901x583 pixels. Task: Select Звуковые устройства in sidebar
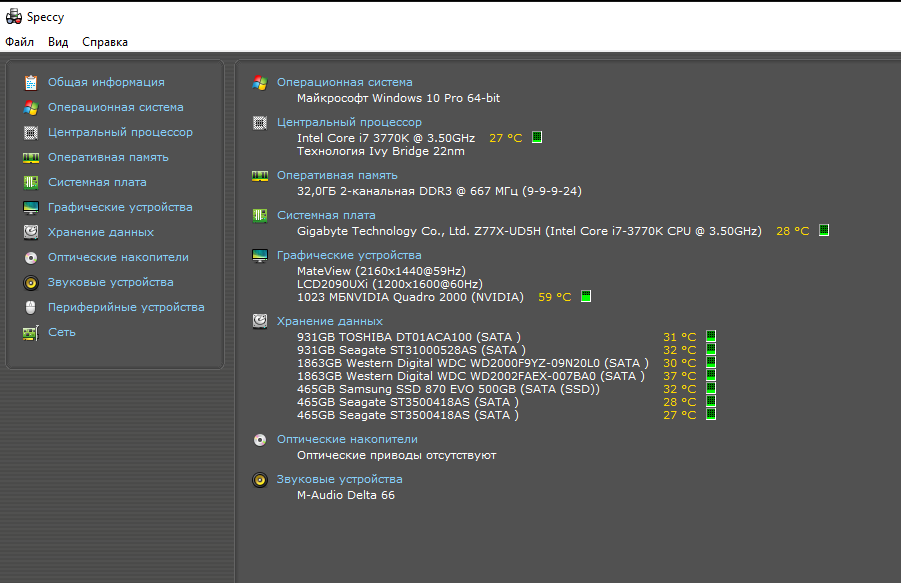(110, 282)
